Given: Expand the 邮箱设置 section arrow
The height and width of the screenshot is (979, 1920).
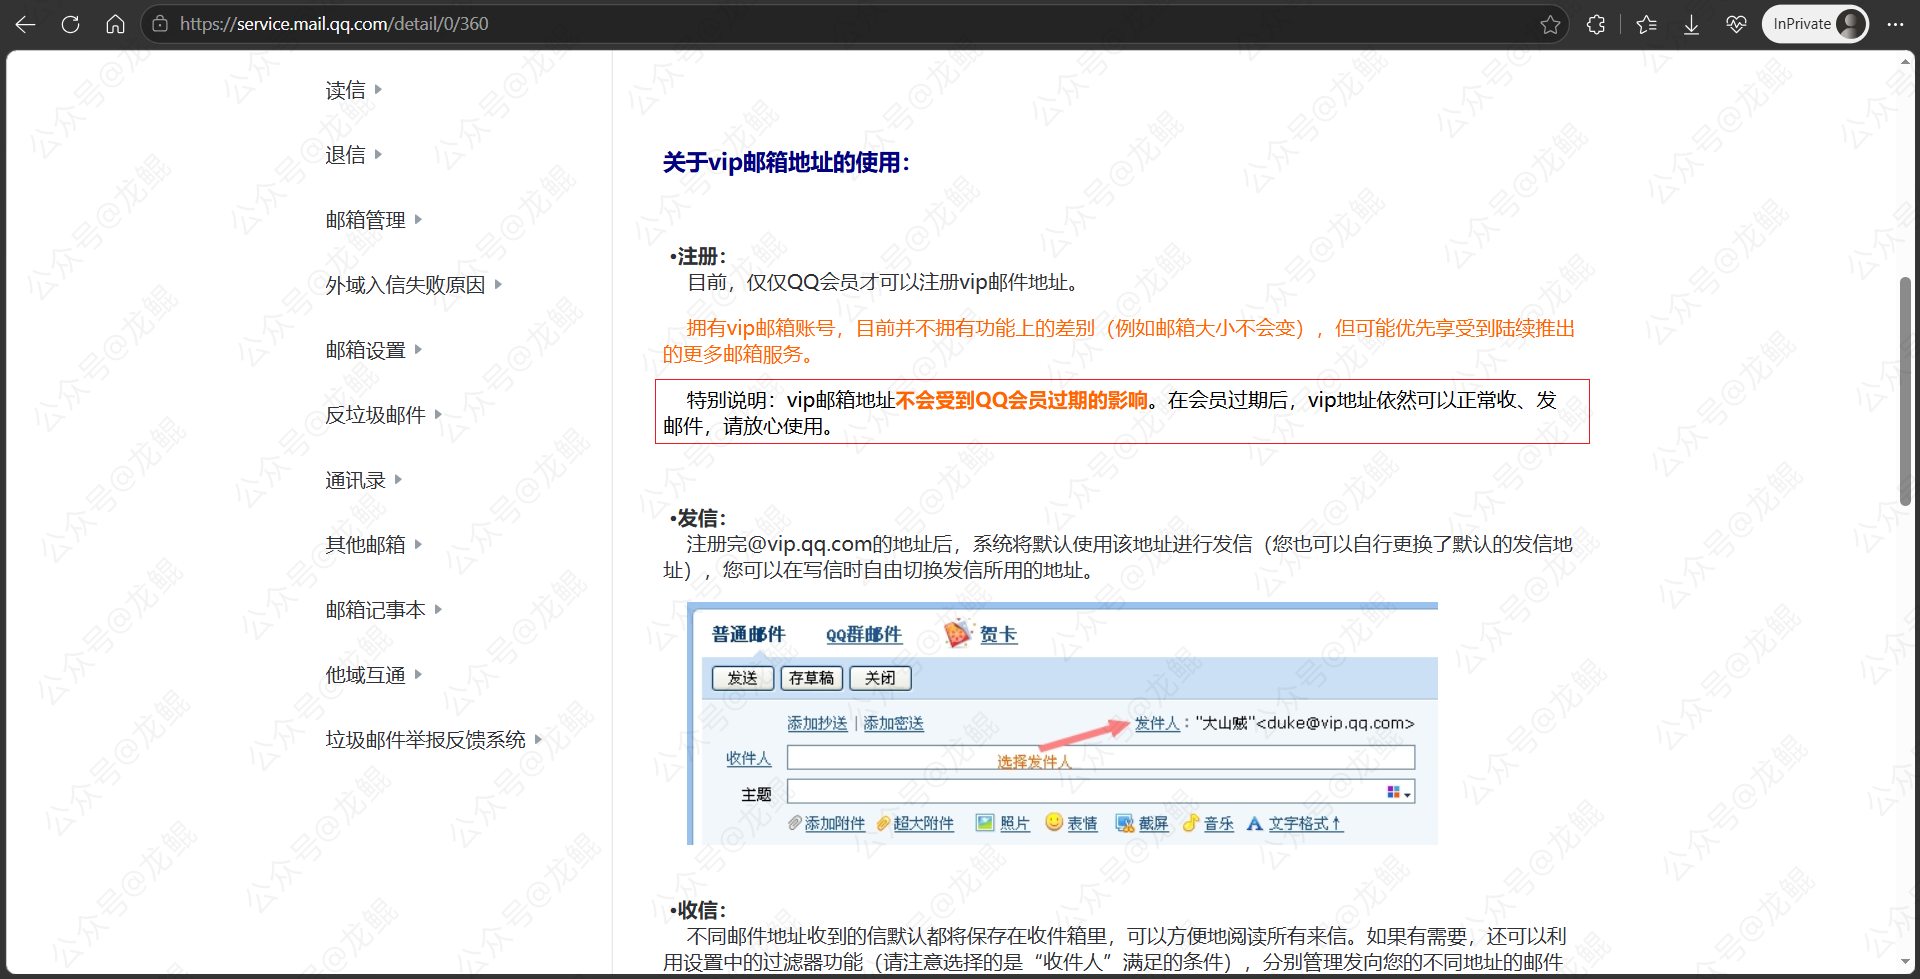Looking at the screenshot, I should [x=418, y=350].
